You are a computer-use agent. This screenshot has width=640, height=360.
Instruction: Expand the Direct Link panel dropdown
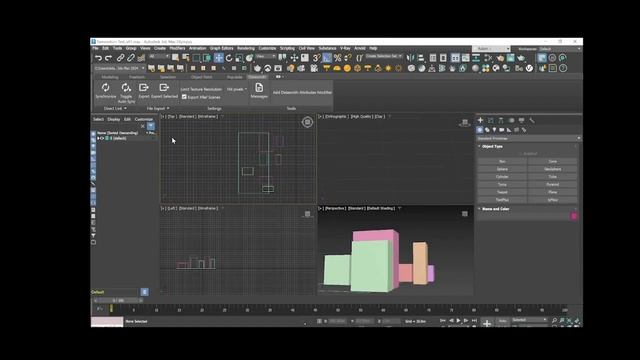click(x=115, y=109)
